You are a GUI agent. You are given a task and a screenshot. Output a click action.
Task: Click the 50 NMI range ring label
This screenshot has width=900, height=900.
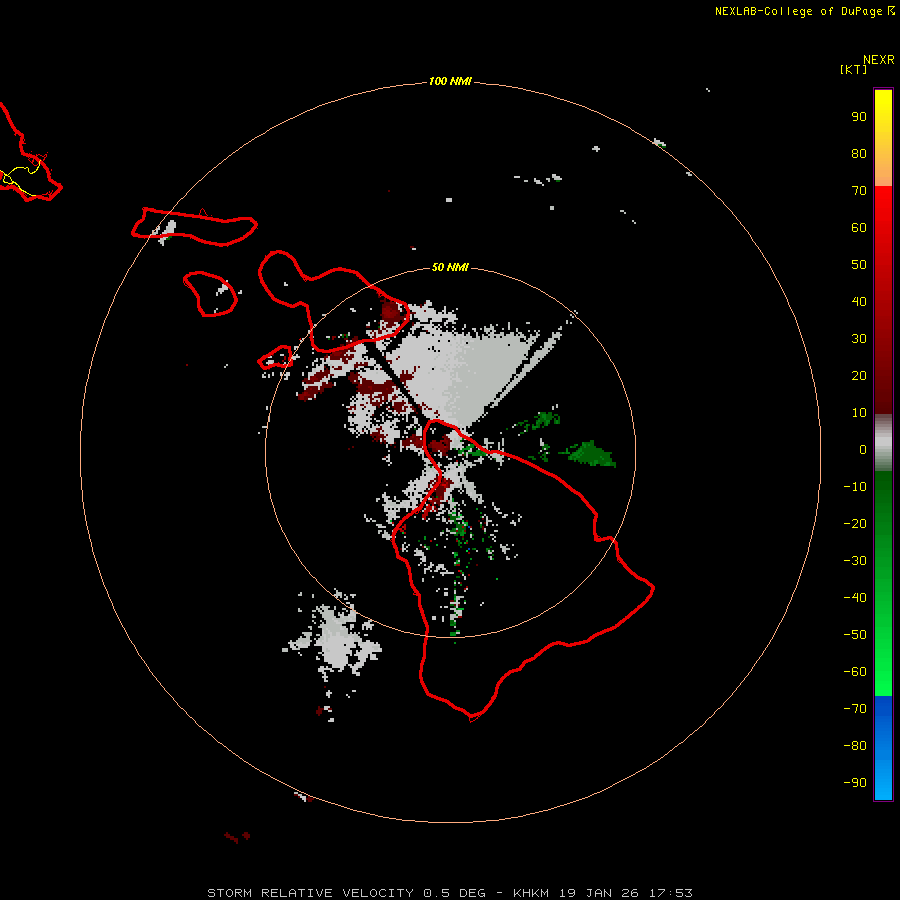(x=450, y=267)
